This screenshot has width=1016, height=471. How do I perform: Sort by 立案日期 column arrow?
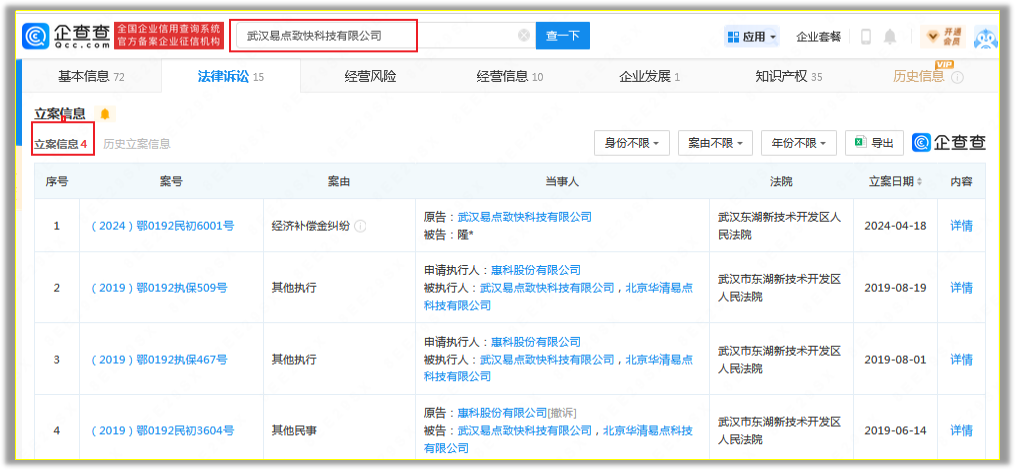pos(919,182)
